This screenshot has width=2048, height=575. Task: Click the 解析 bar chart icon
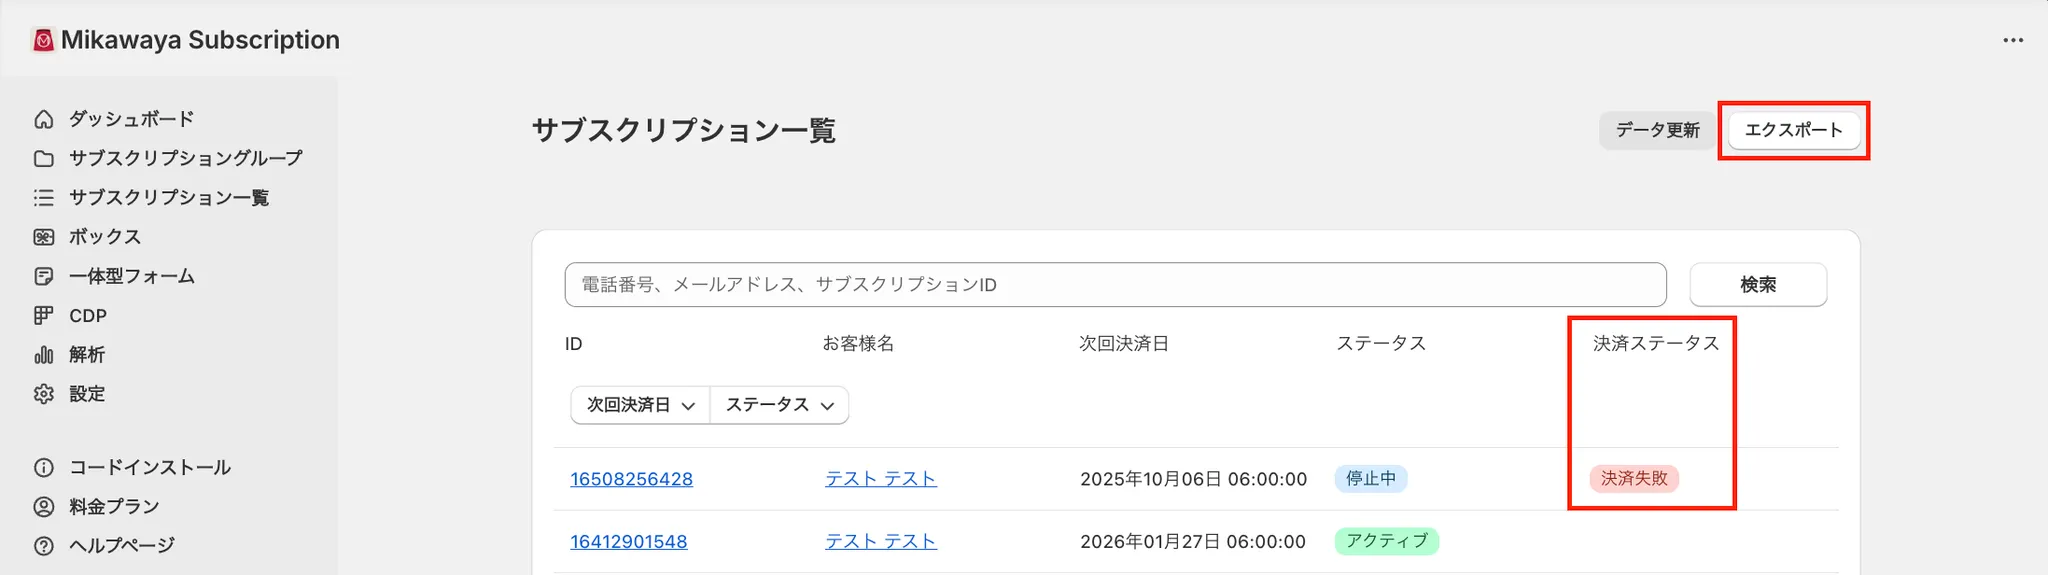44,355
